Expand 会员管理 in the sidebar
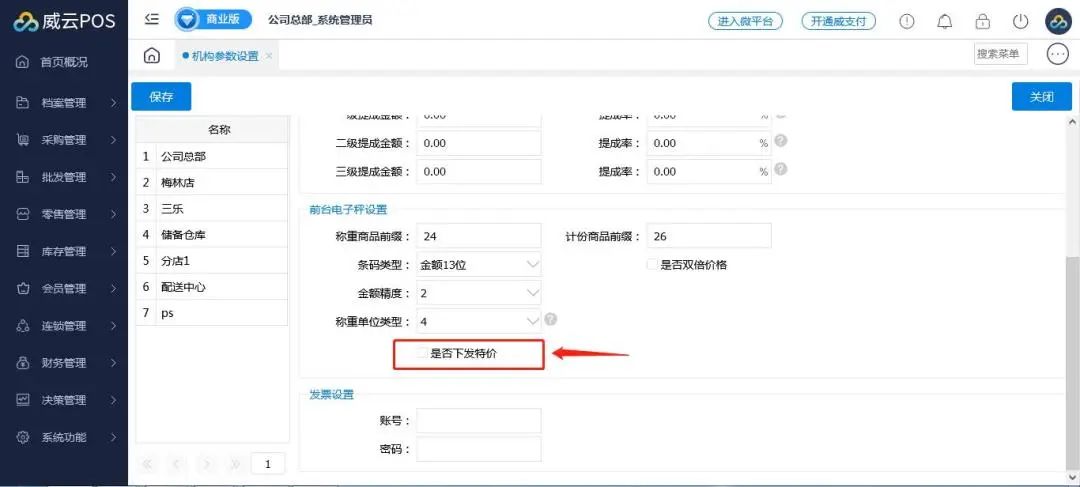Screen dimensions: 1080x487 [x=64, y=289]
